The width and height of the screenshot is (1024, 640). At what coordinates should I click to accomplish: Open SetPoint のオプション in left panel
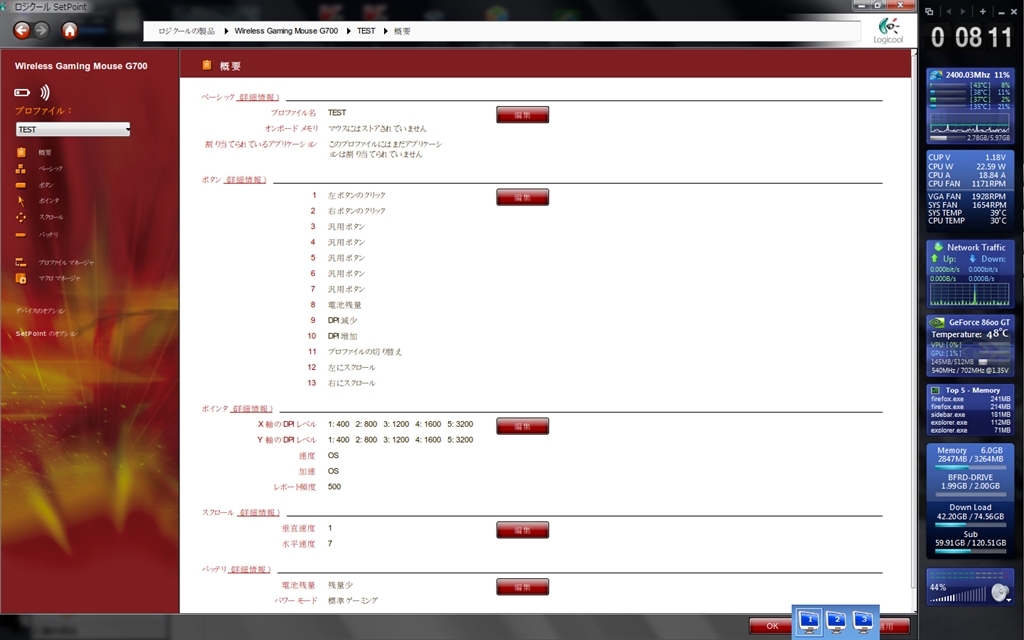46,334
